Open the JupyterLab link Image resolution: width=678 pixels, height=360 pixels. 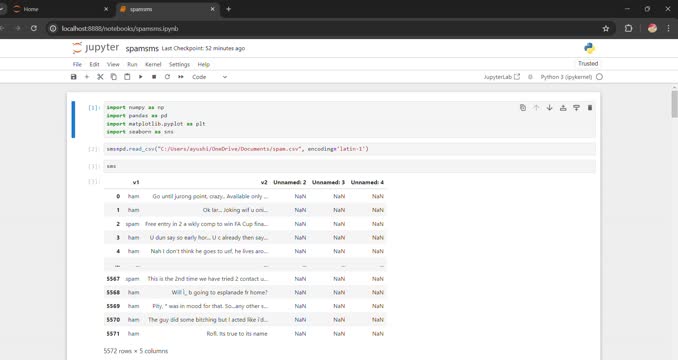click(502, 77)
